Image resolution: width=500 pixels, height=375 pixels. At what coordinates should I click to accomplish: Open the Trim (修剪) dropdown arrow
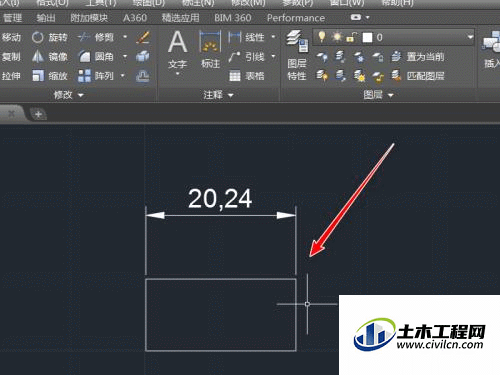click(x=125, y=37)
